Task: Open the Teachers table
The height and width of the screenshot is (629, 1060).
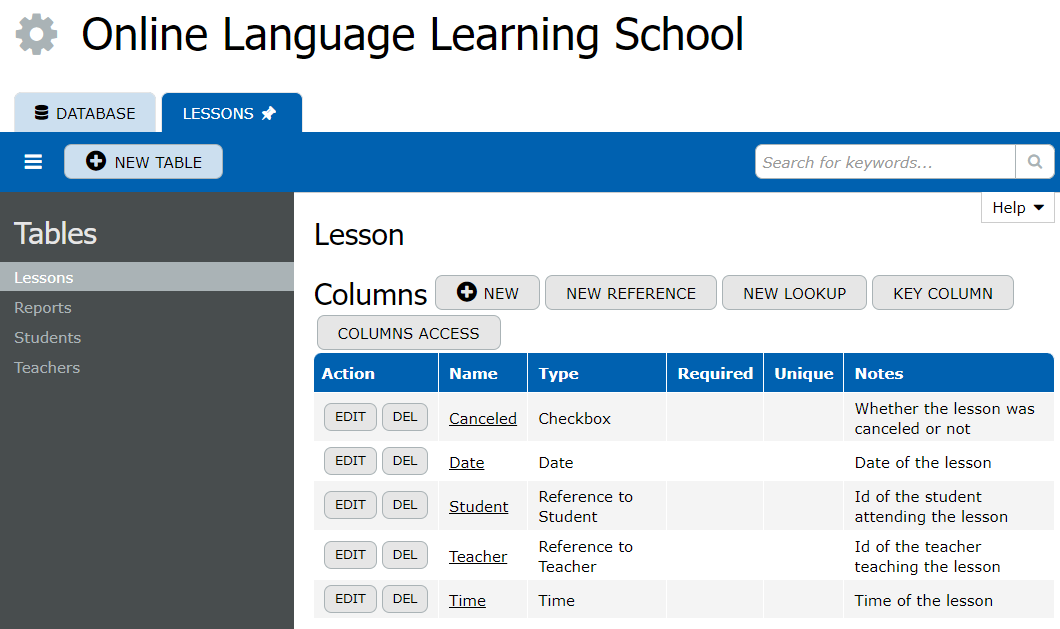Action: click(47, 368)
